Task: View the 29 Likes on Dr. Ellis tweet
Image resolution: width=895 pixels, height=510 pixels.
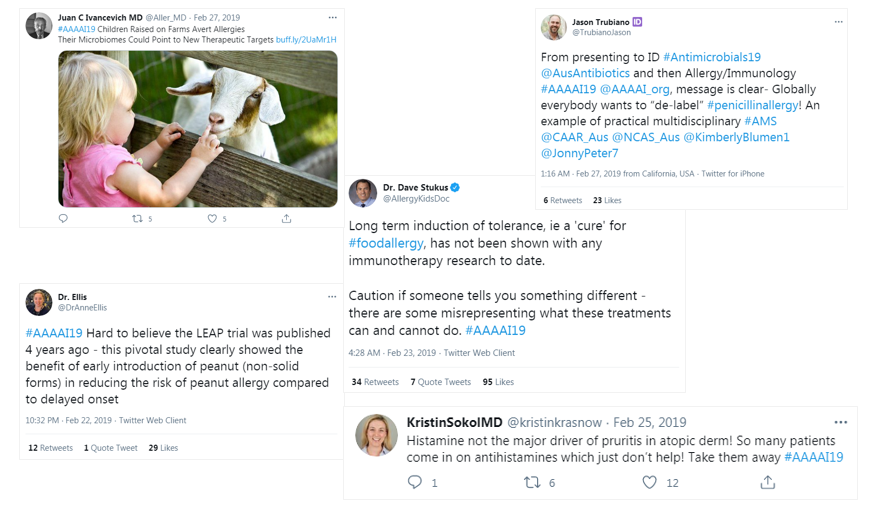Action: (163, 448)
